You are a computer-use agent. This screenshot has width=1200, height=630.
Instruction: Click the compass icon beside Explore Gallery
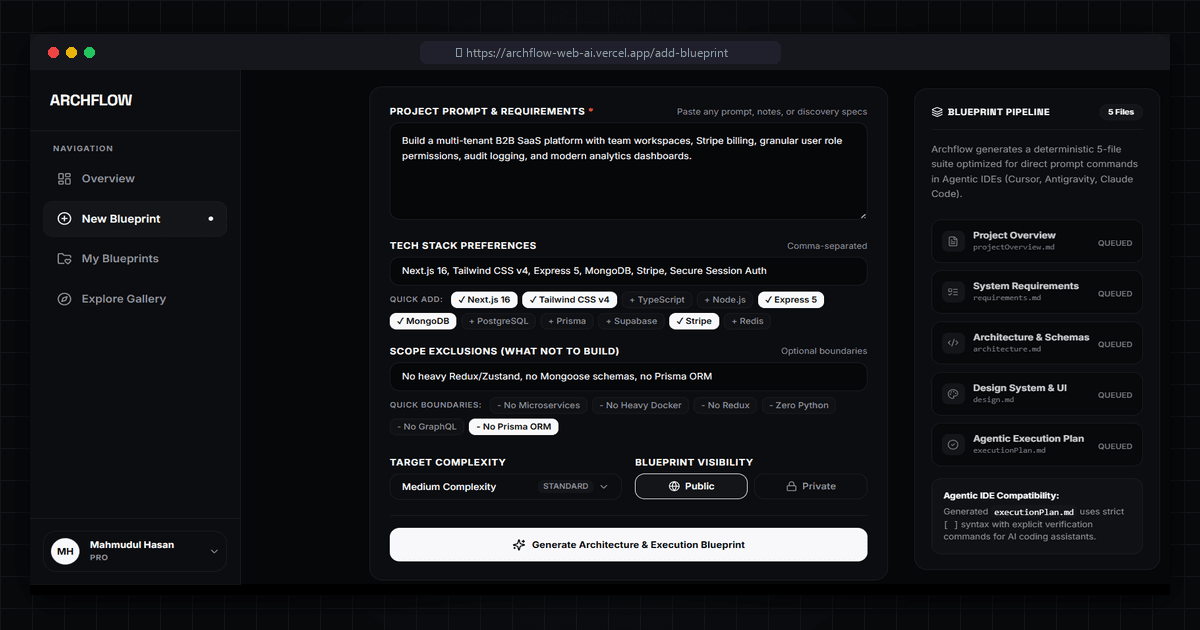64,299
